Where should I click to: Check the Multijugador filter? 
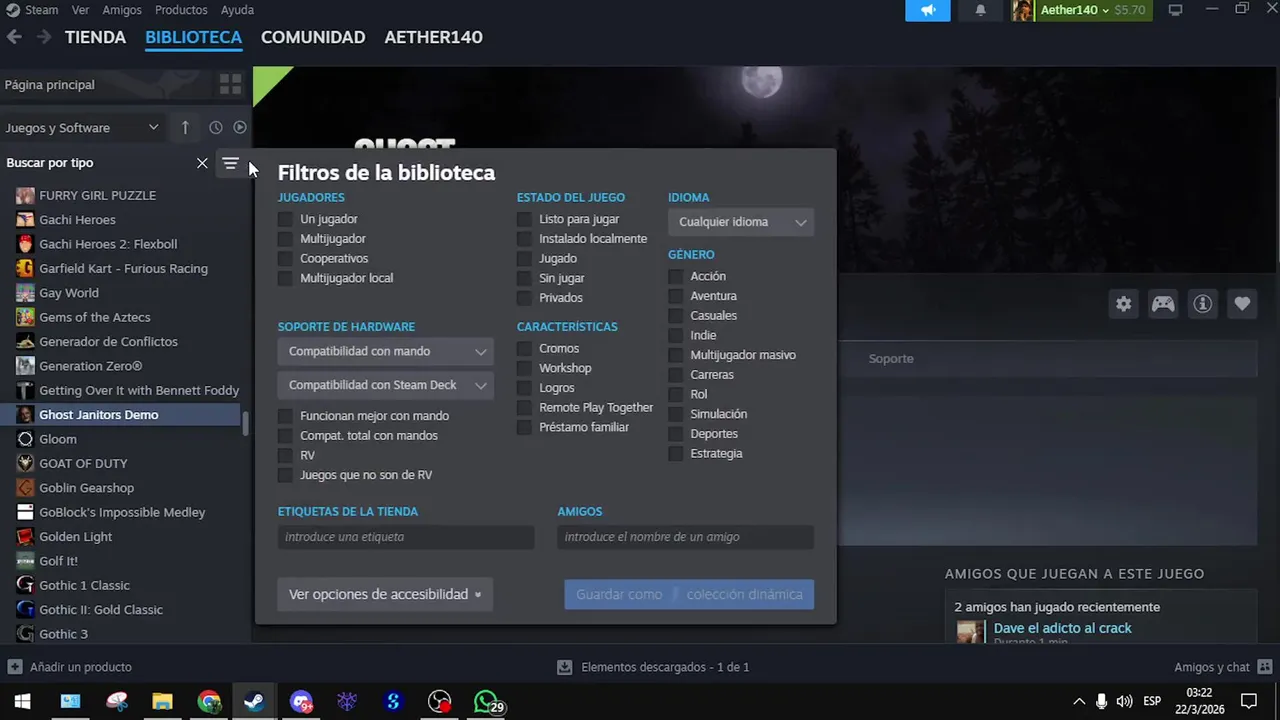[285, 239]
